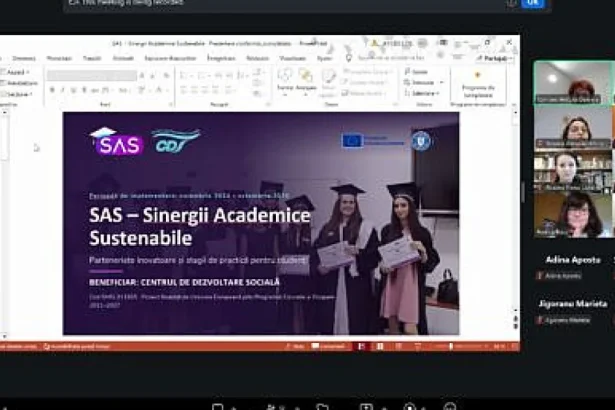Expand the Înlocuire dropdown arrow
This screenshot has height=410, width=615.
[x=442, y=82]
